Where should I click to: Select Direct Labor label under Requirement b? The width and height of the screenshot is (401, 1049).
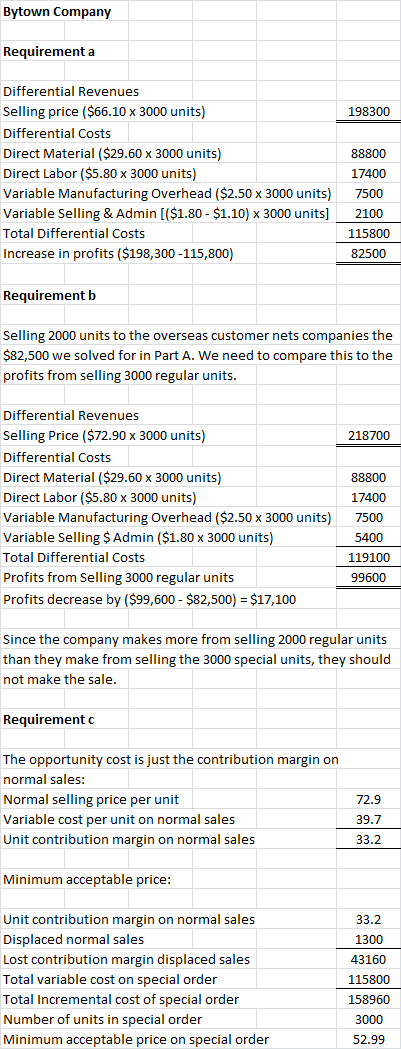[100, 497]
